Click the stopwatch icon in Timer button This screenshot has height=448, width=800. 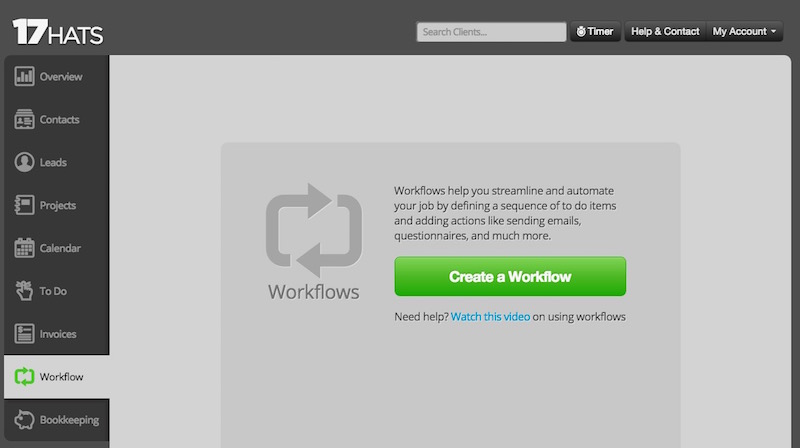(581, 32)
